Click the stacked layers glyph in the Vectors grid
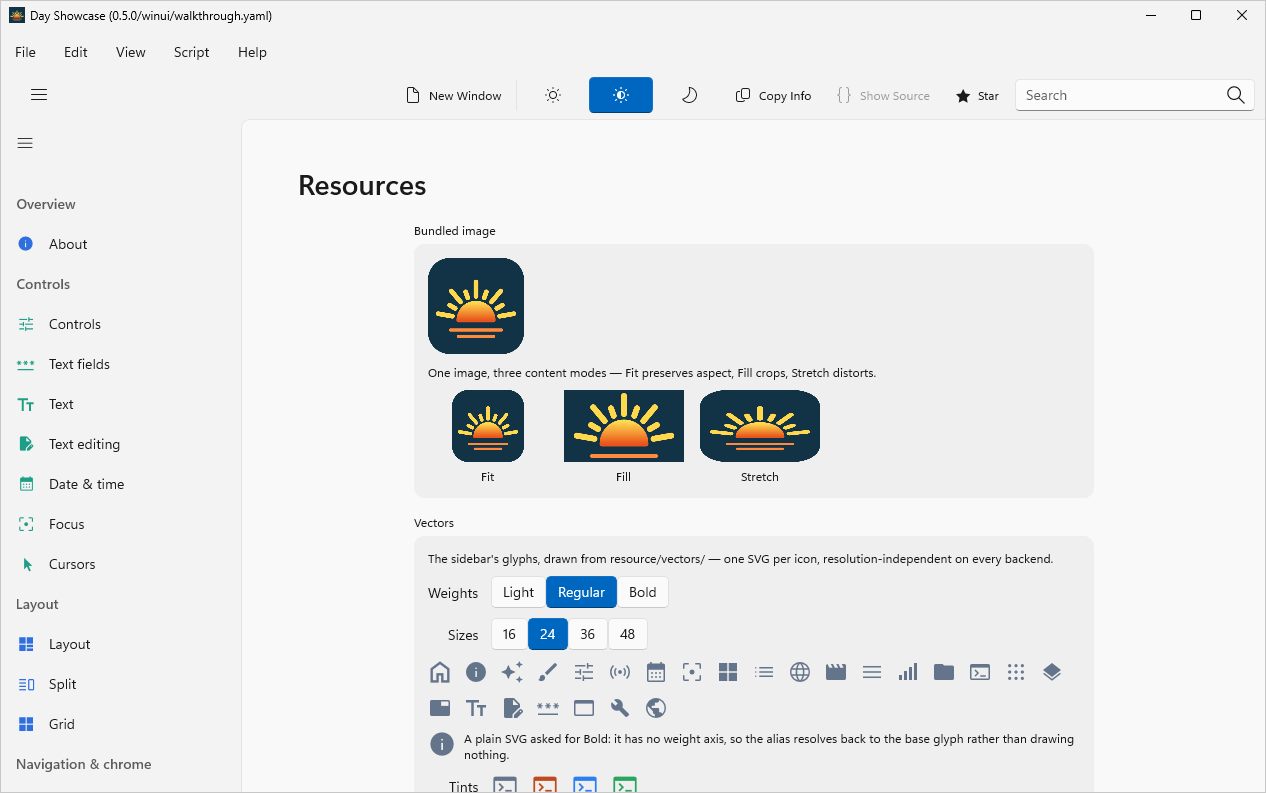 (x=1052, y=672)
